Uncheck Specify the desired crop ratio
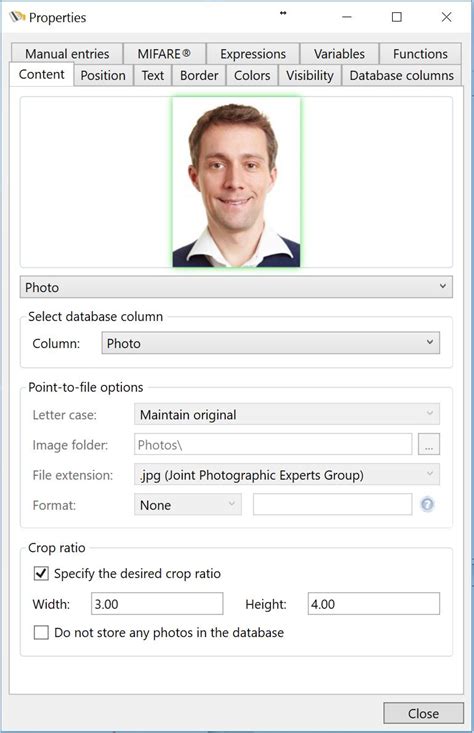 (x=41, y=573)
